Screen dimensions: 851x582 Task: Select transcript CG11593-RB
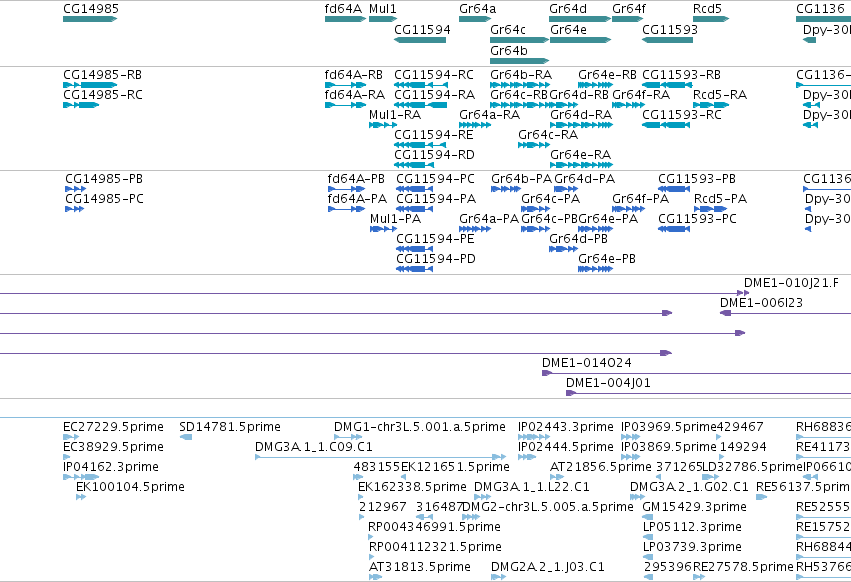click(667, 85)
